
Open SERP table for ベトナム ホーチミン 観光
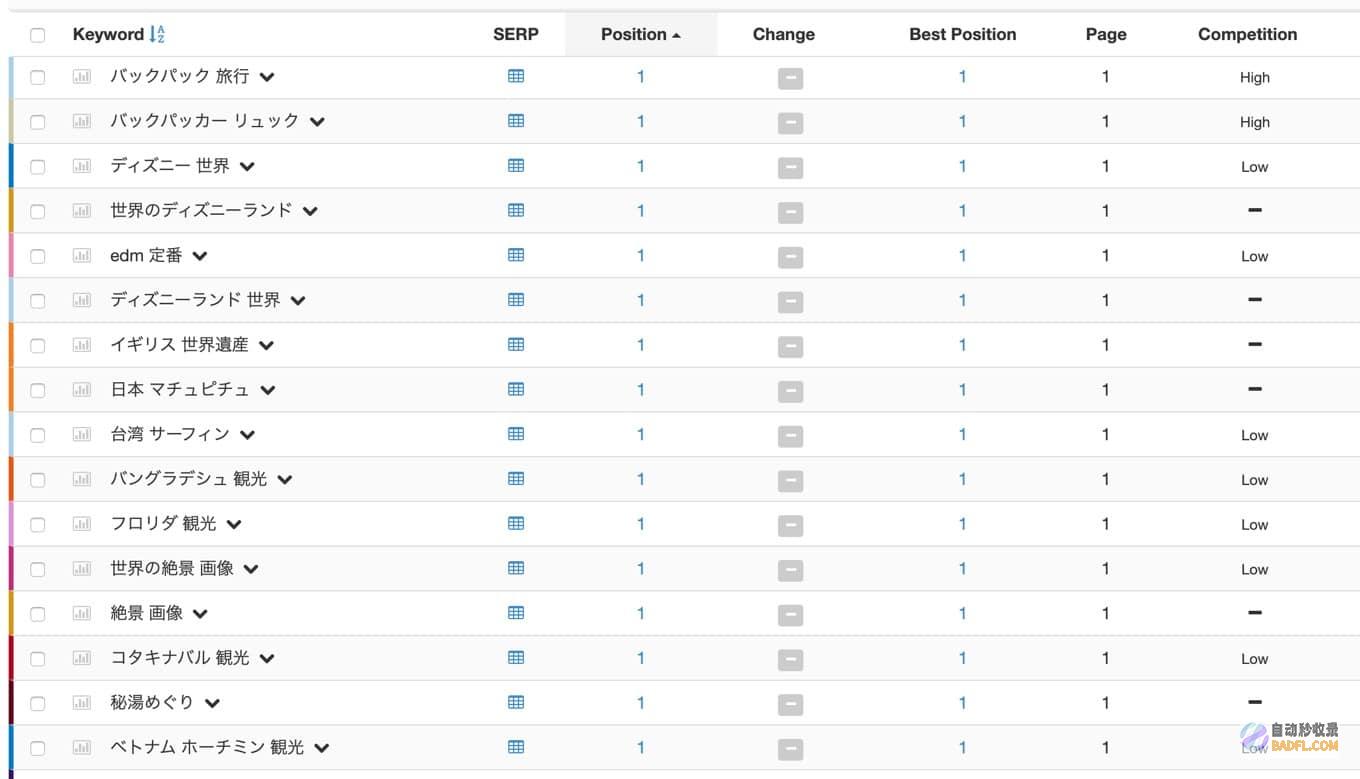point(516,747)
